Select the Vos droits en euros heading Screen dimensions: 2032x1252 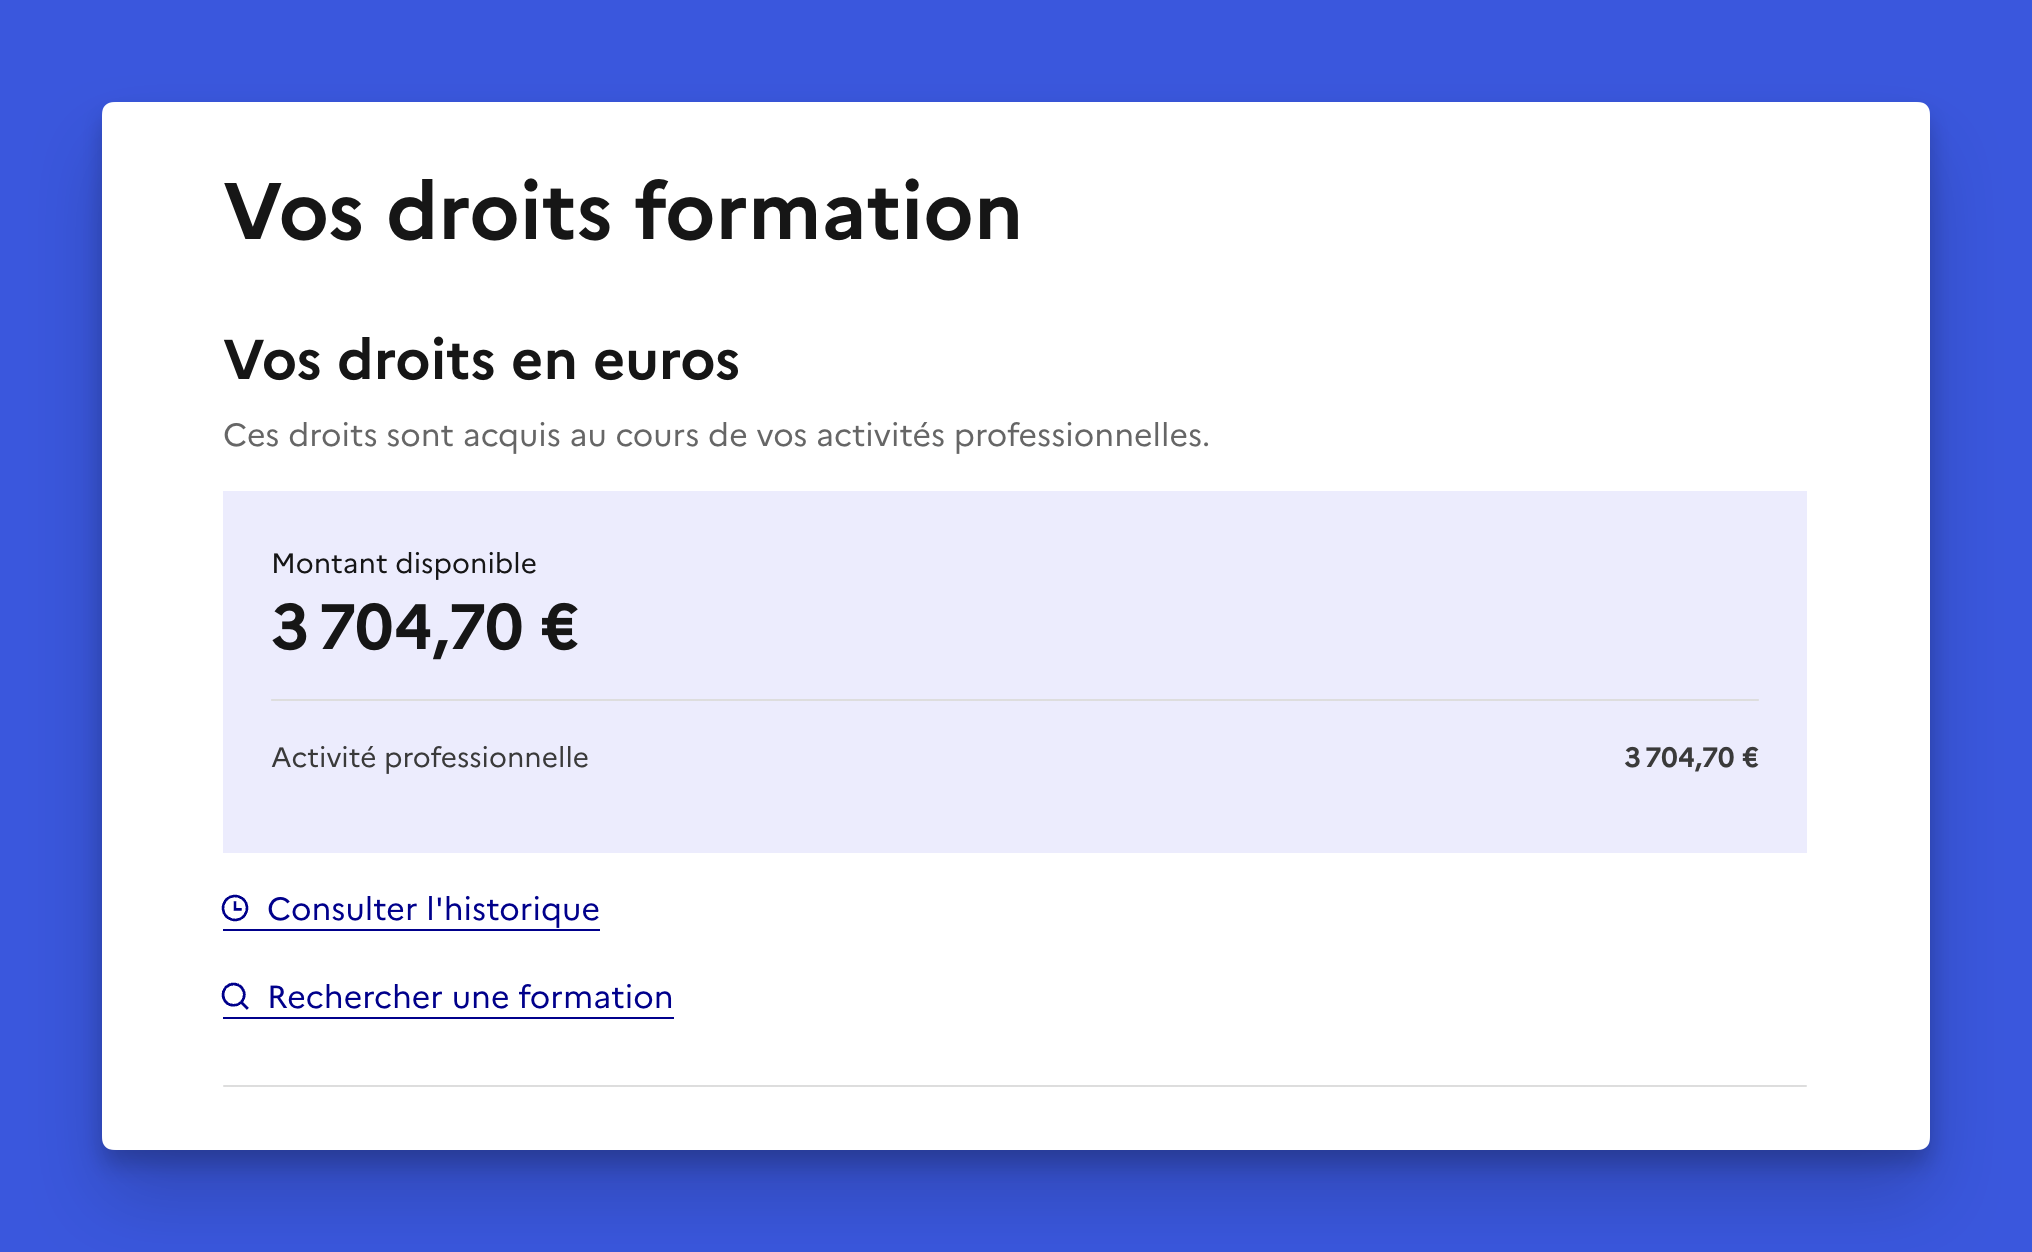[x=481, y=360]
